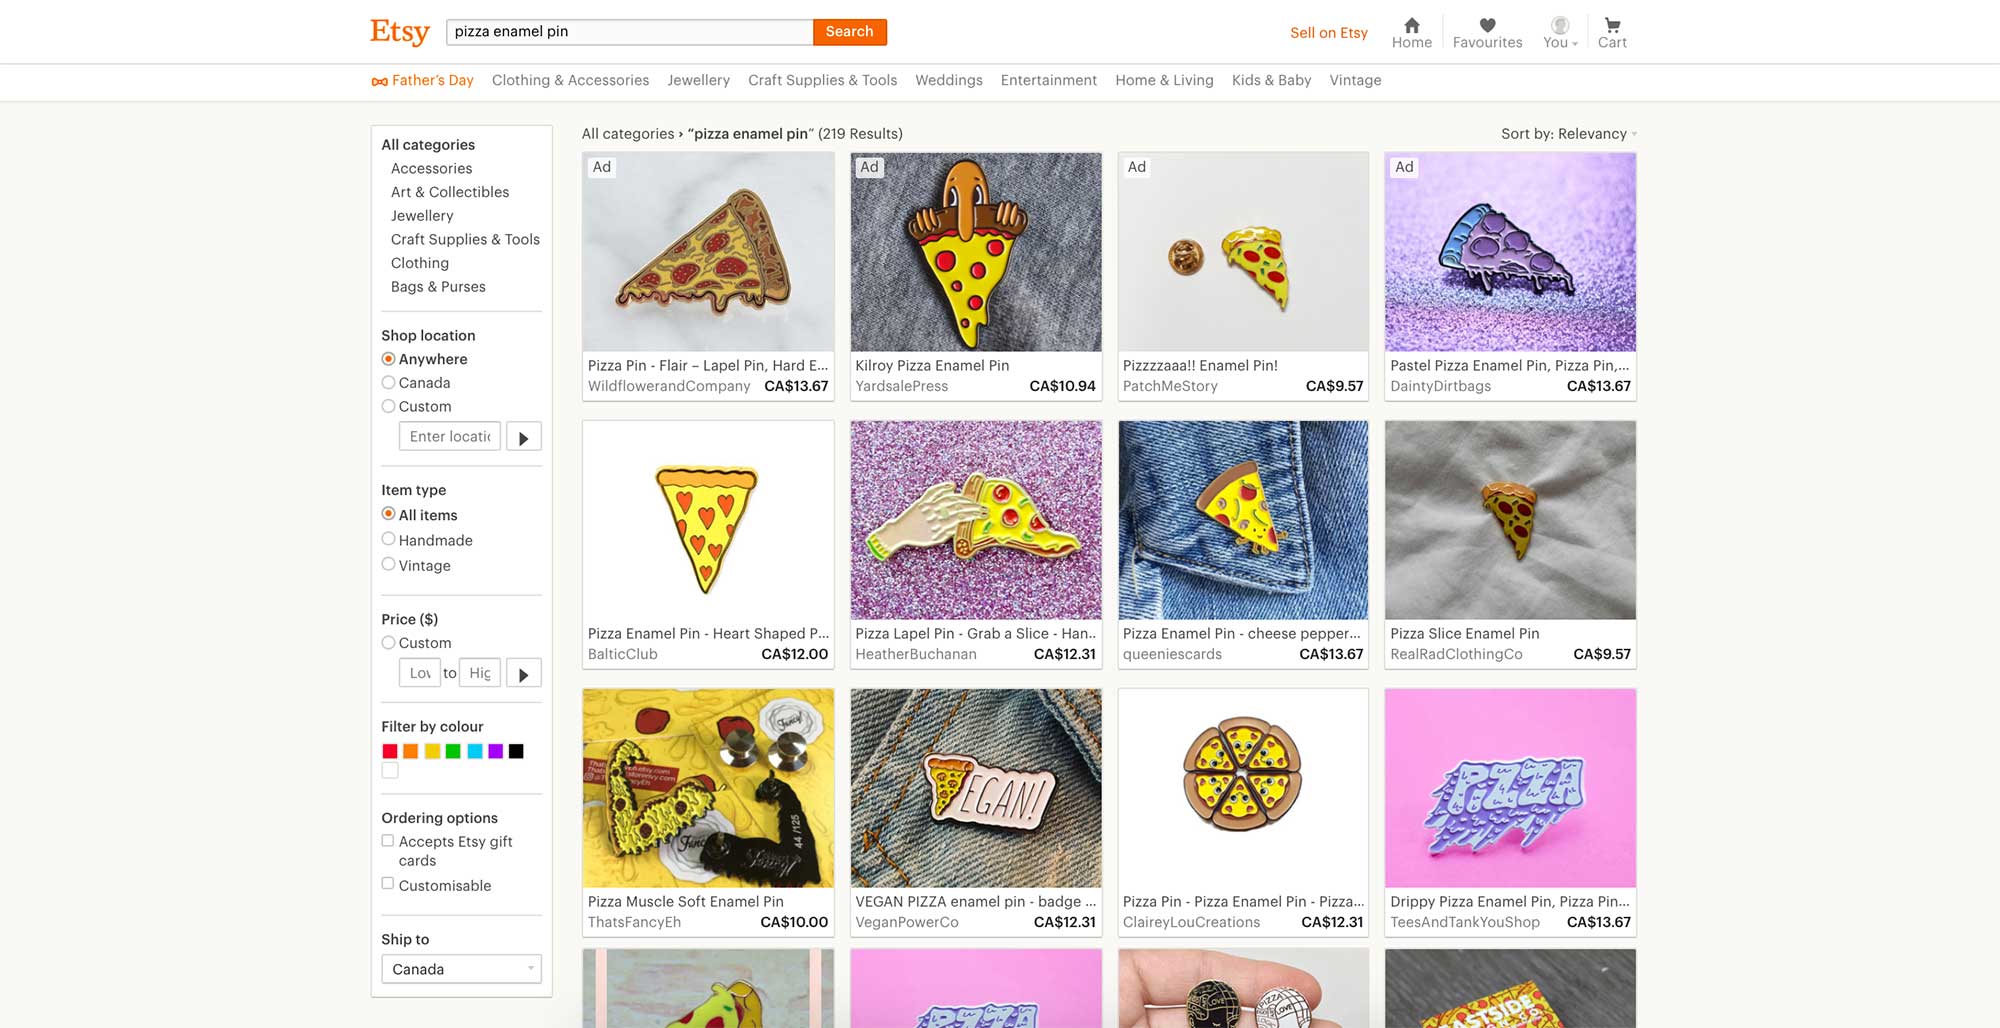Check Accepts Etsy gift cards
The height and width of the screenshot is (1028, 2000).
388,841
